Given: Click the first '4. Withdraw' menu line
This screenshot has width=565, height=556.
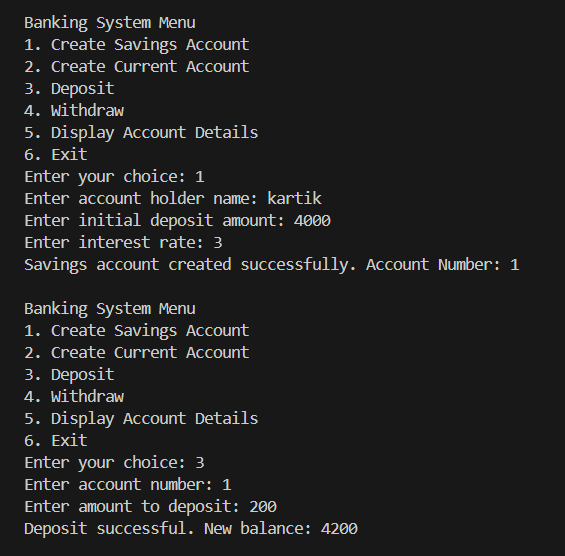Looking at the screenshot, I should click(74, 111).
